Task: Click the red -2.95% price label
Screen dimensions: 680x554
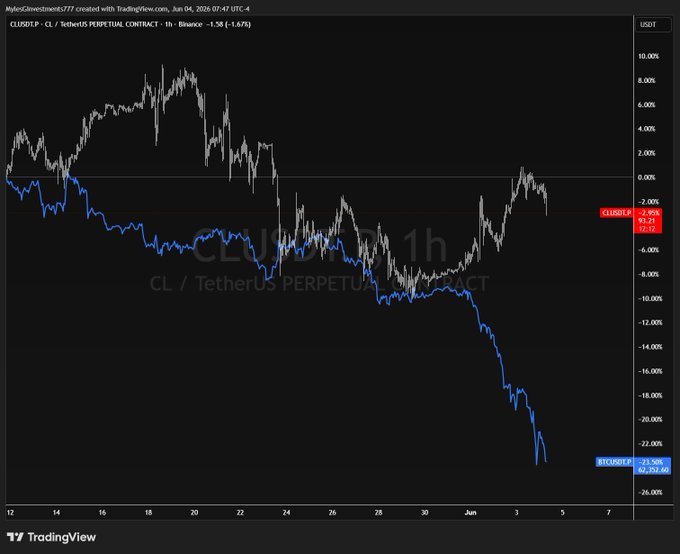Action: (x=649, y=213)
